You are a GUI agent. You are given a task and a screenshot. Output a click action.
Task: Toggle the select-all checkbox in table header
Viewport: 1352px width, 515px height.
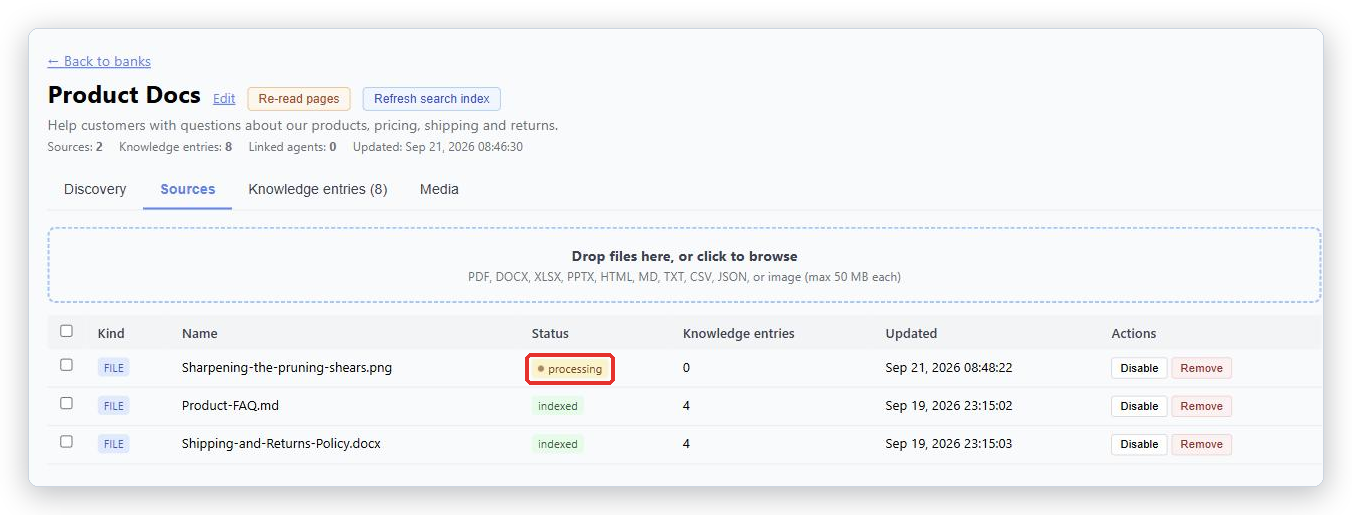coord(66,331)
